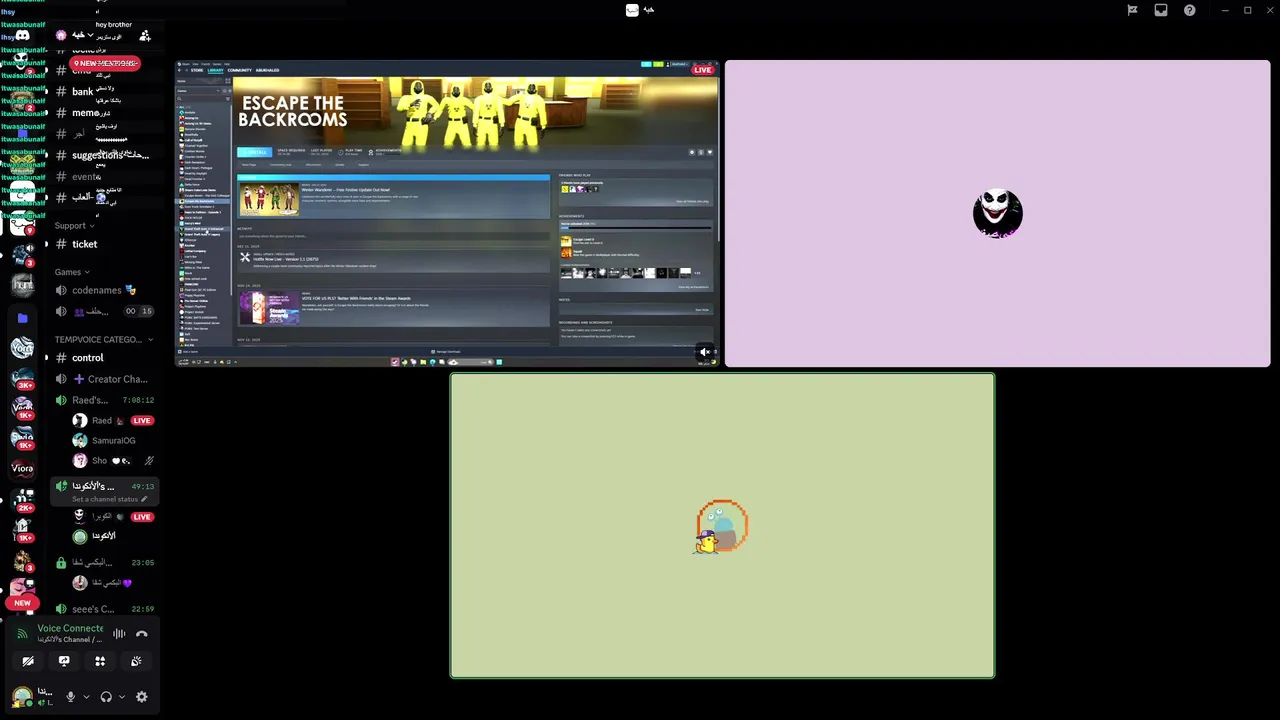Disconnect from voice using the hang-up icon
This screenshot has height=720, width=1280.
pyautogui.click(x=142, y=634)
